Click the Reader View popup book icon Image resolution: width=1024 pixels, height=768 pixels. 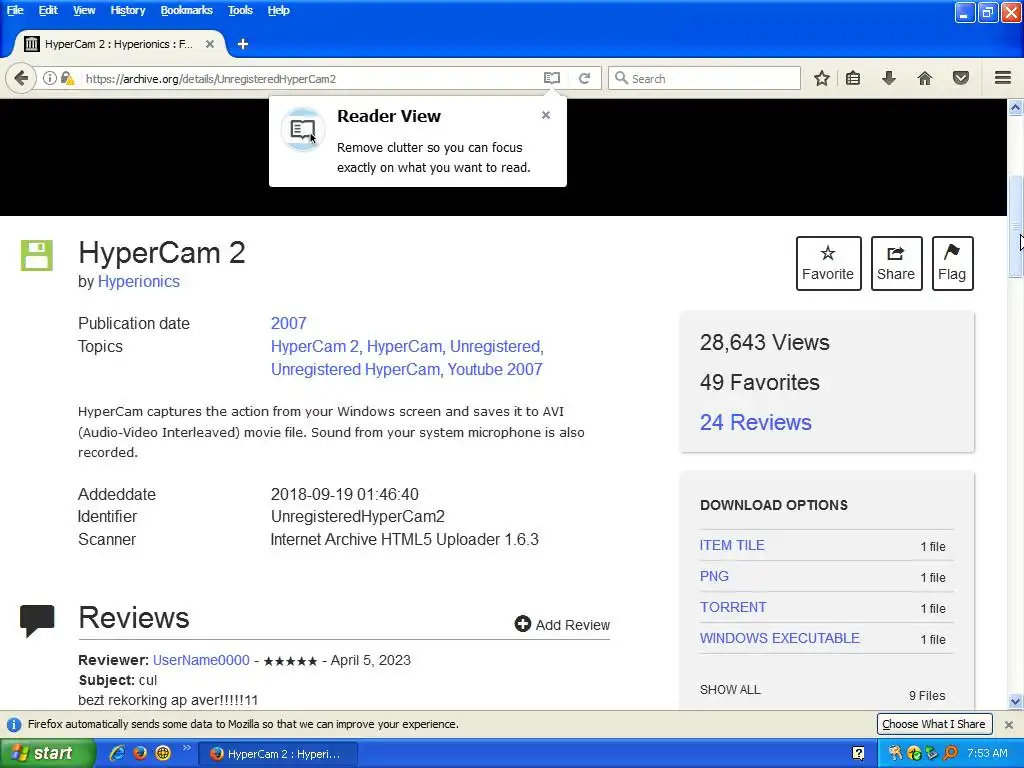pos(302,129)
